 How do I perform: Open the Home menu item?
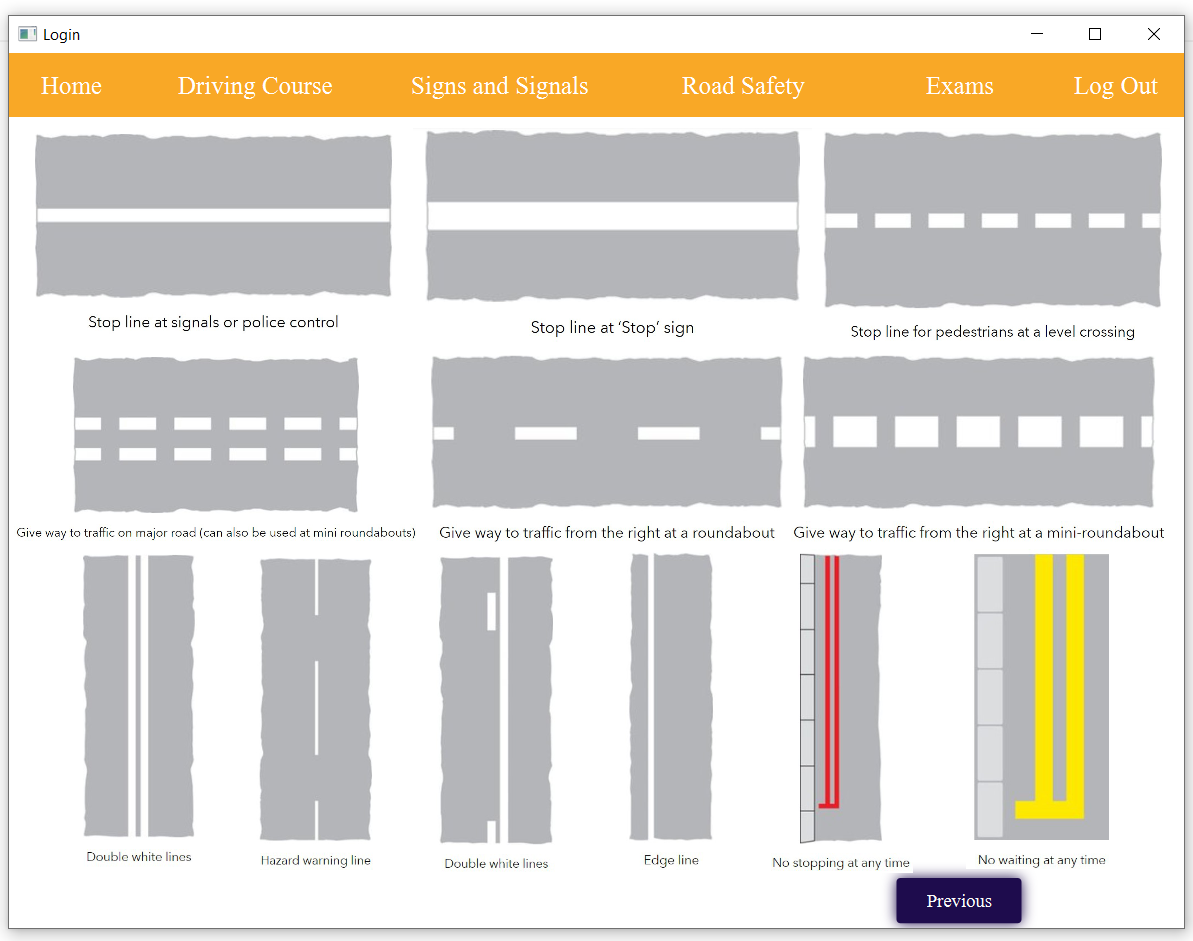71,86
